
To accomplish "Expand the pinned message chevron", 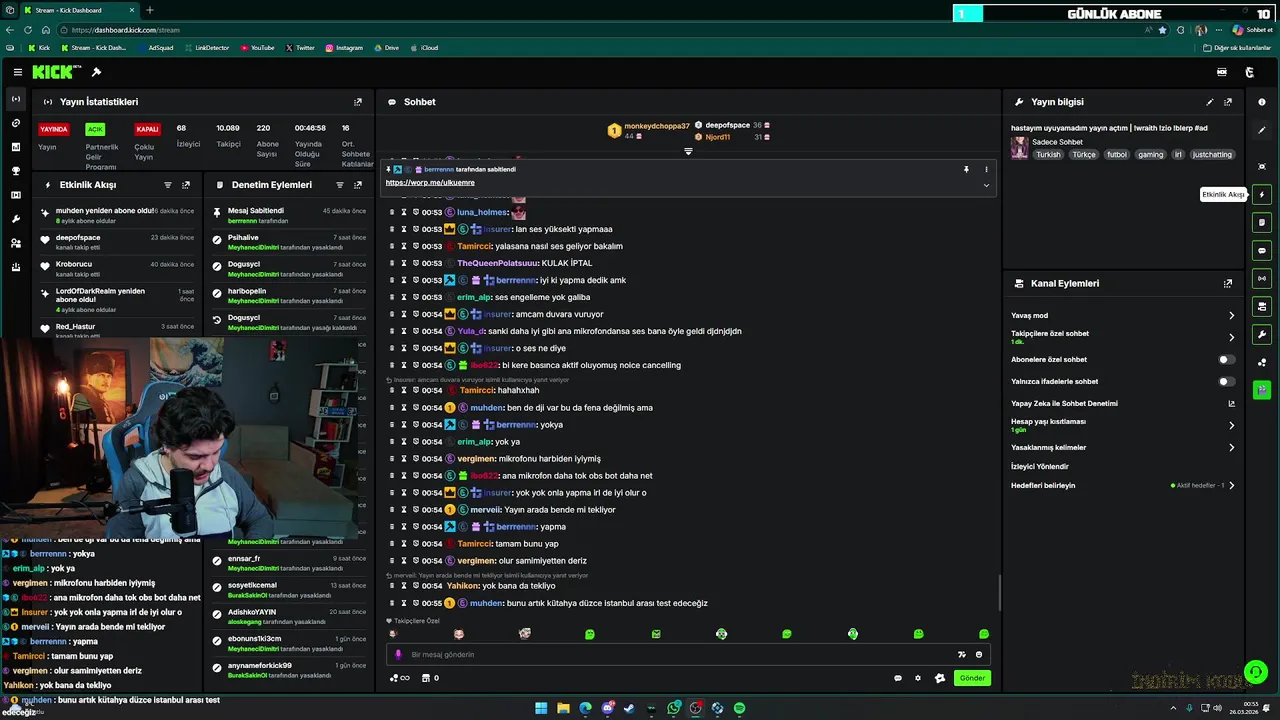I will [986, 185].
